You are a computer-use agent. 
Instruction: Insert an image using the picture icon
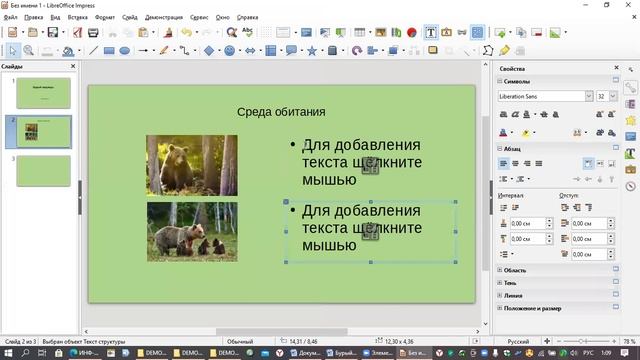pos(380,32)
